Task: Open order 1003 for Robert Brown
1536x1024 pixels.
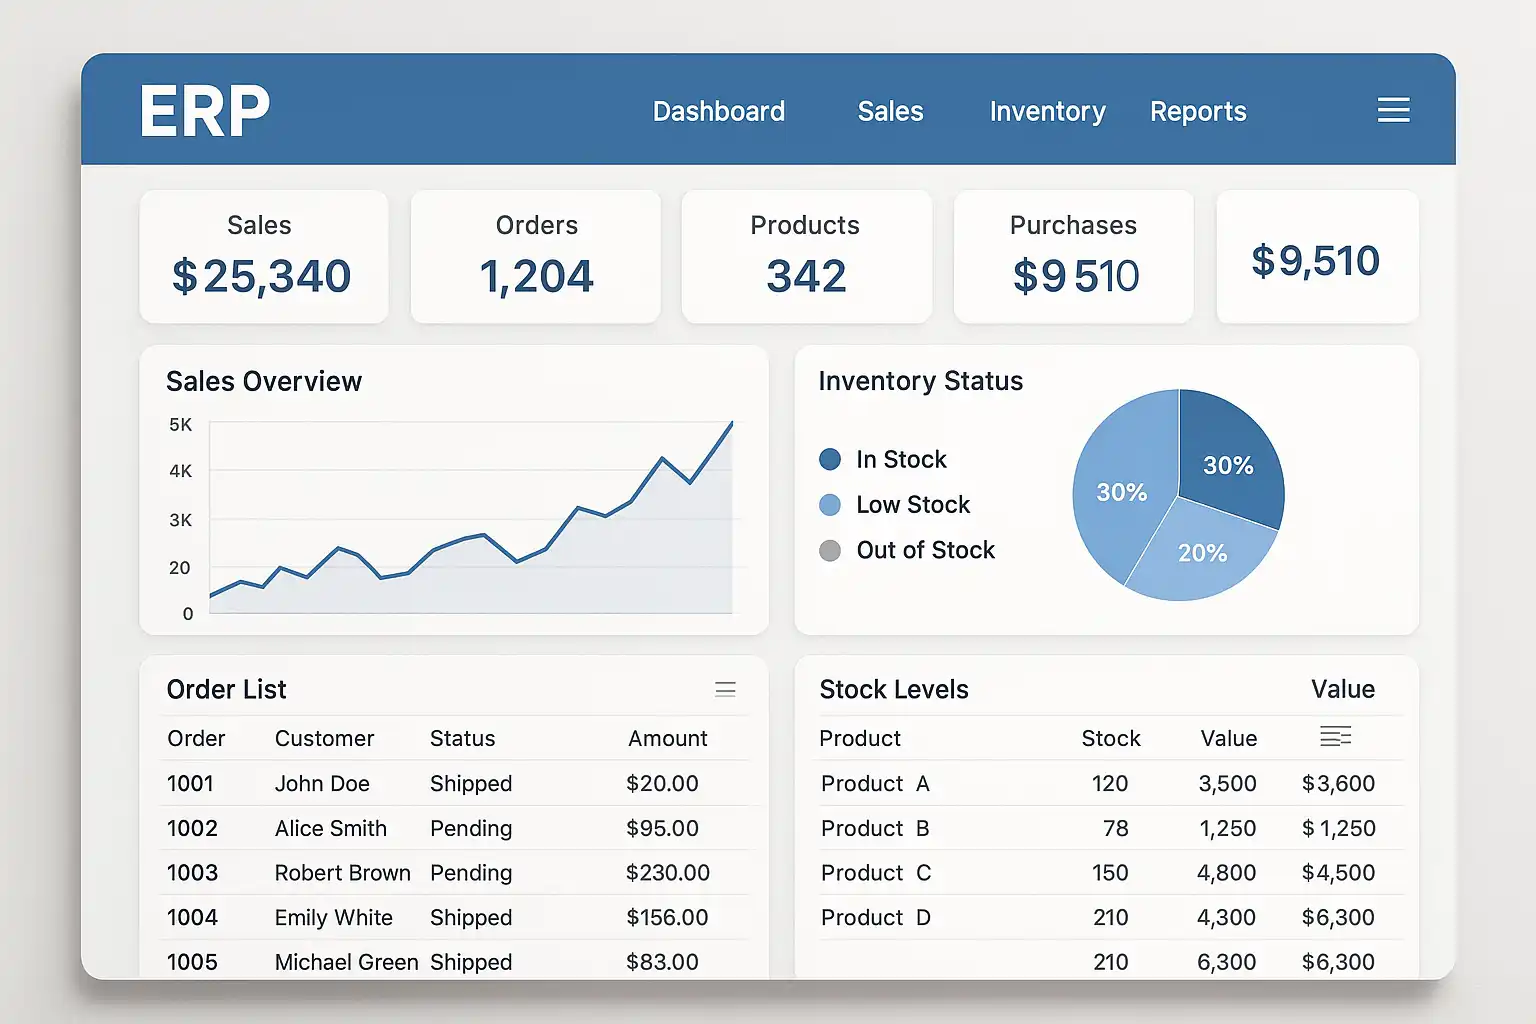Action: click(456, 872)
